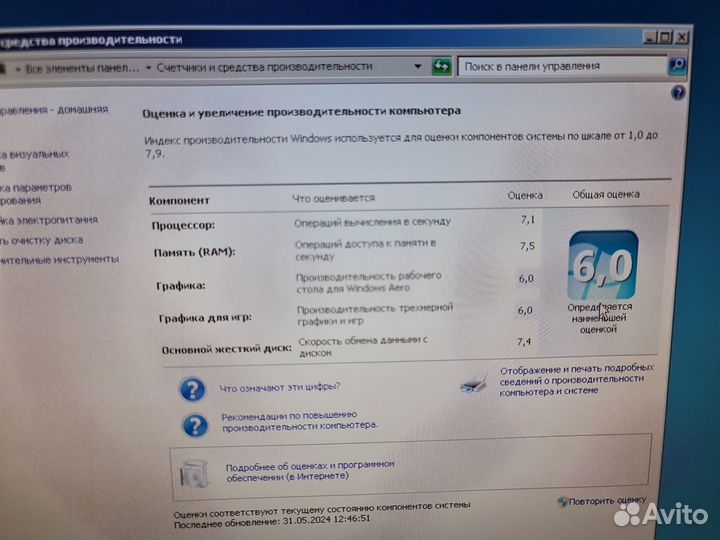The width and height of the screenshot is (720, 540).
Task: Click the processor score 7,1
Action: click(x=528, y=220)
